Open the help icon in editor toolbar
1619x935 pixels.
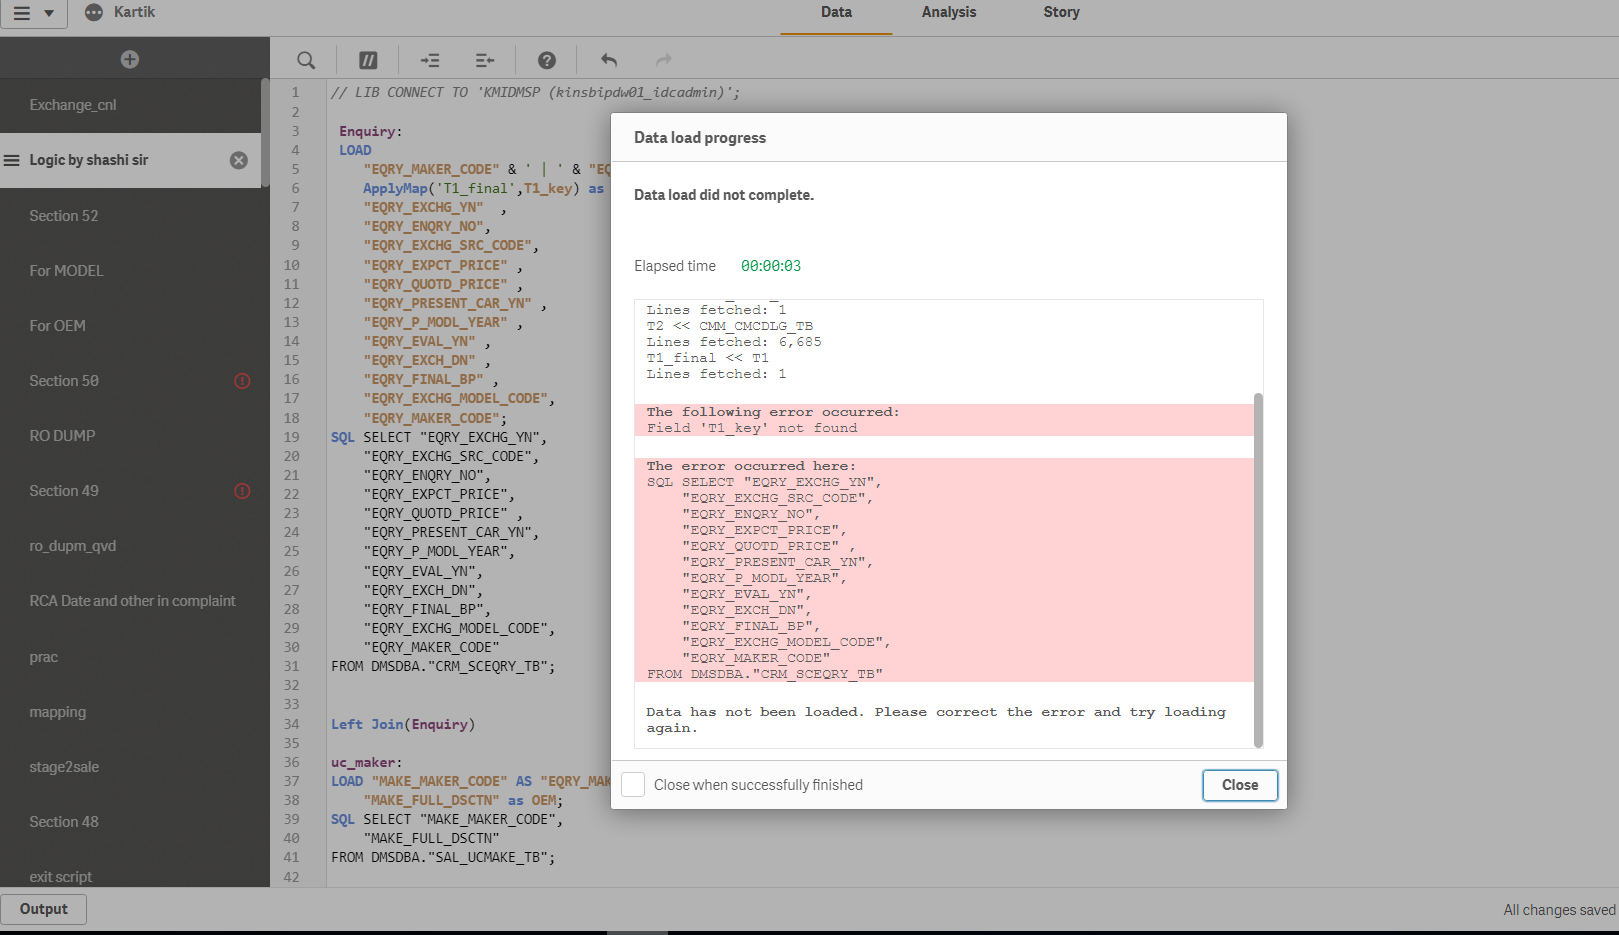pyautogui.click(x=547, y=60)
